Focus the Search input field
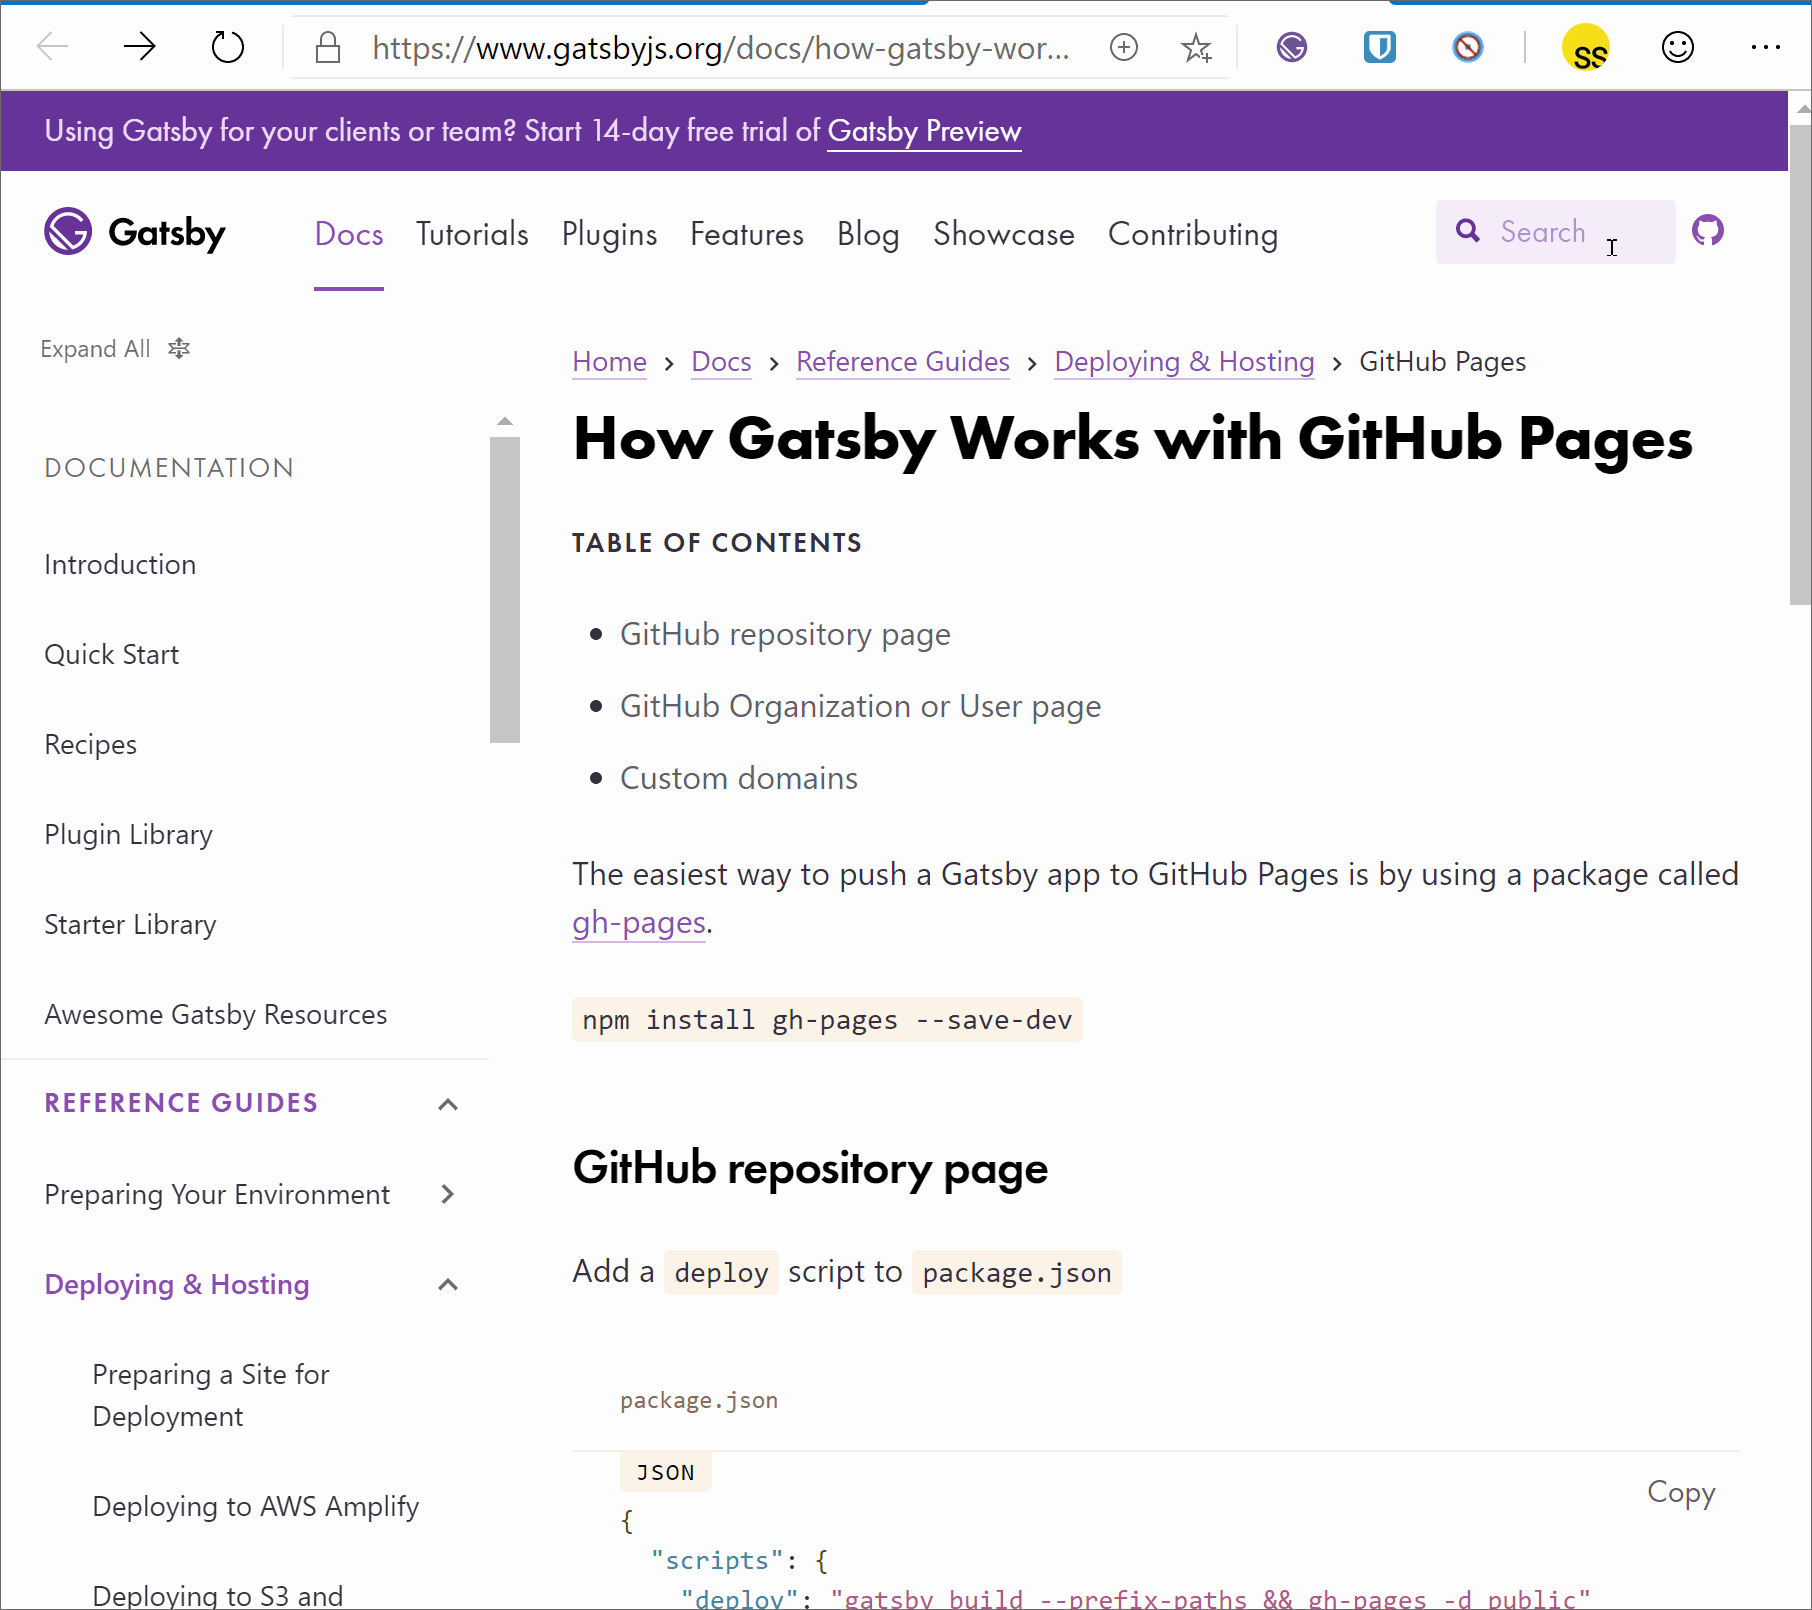Viewport: 1812px width, 1610px height. 1556,232
